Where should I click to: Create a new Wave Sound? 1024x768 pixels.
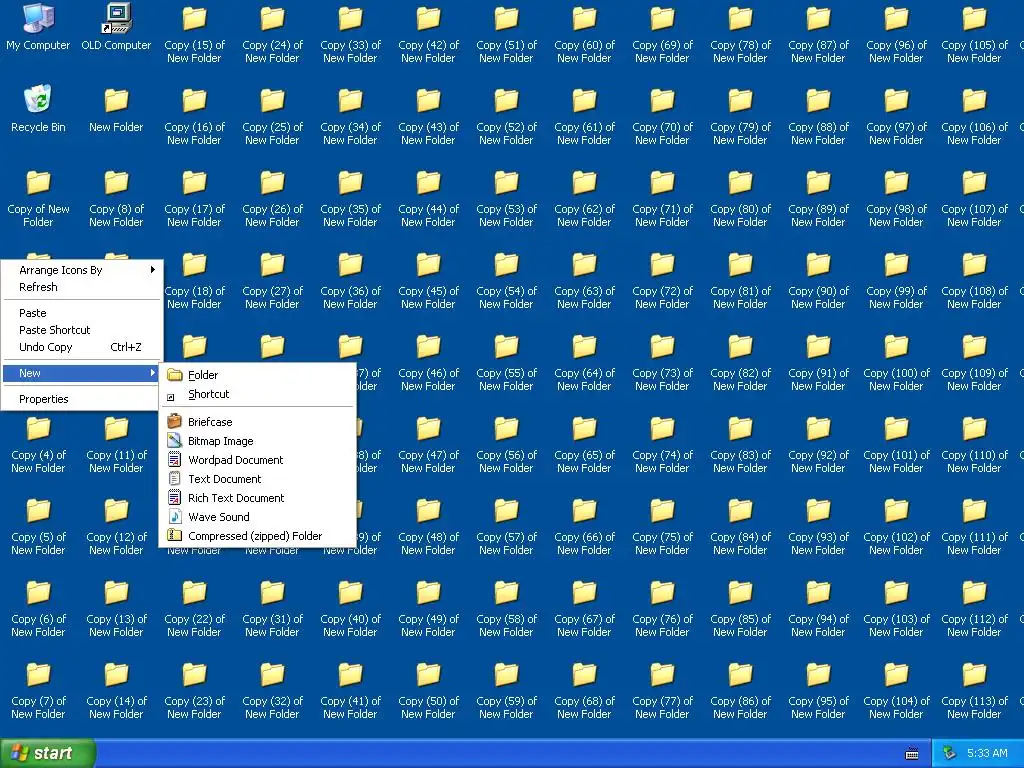tap(258, 517)
